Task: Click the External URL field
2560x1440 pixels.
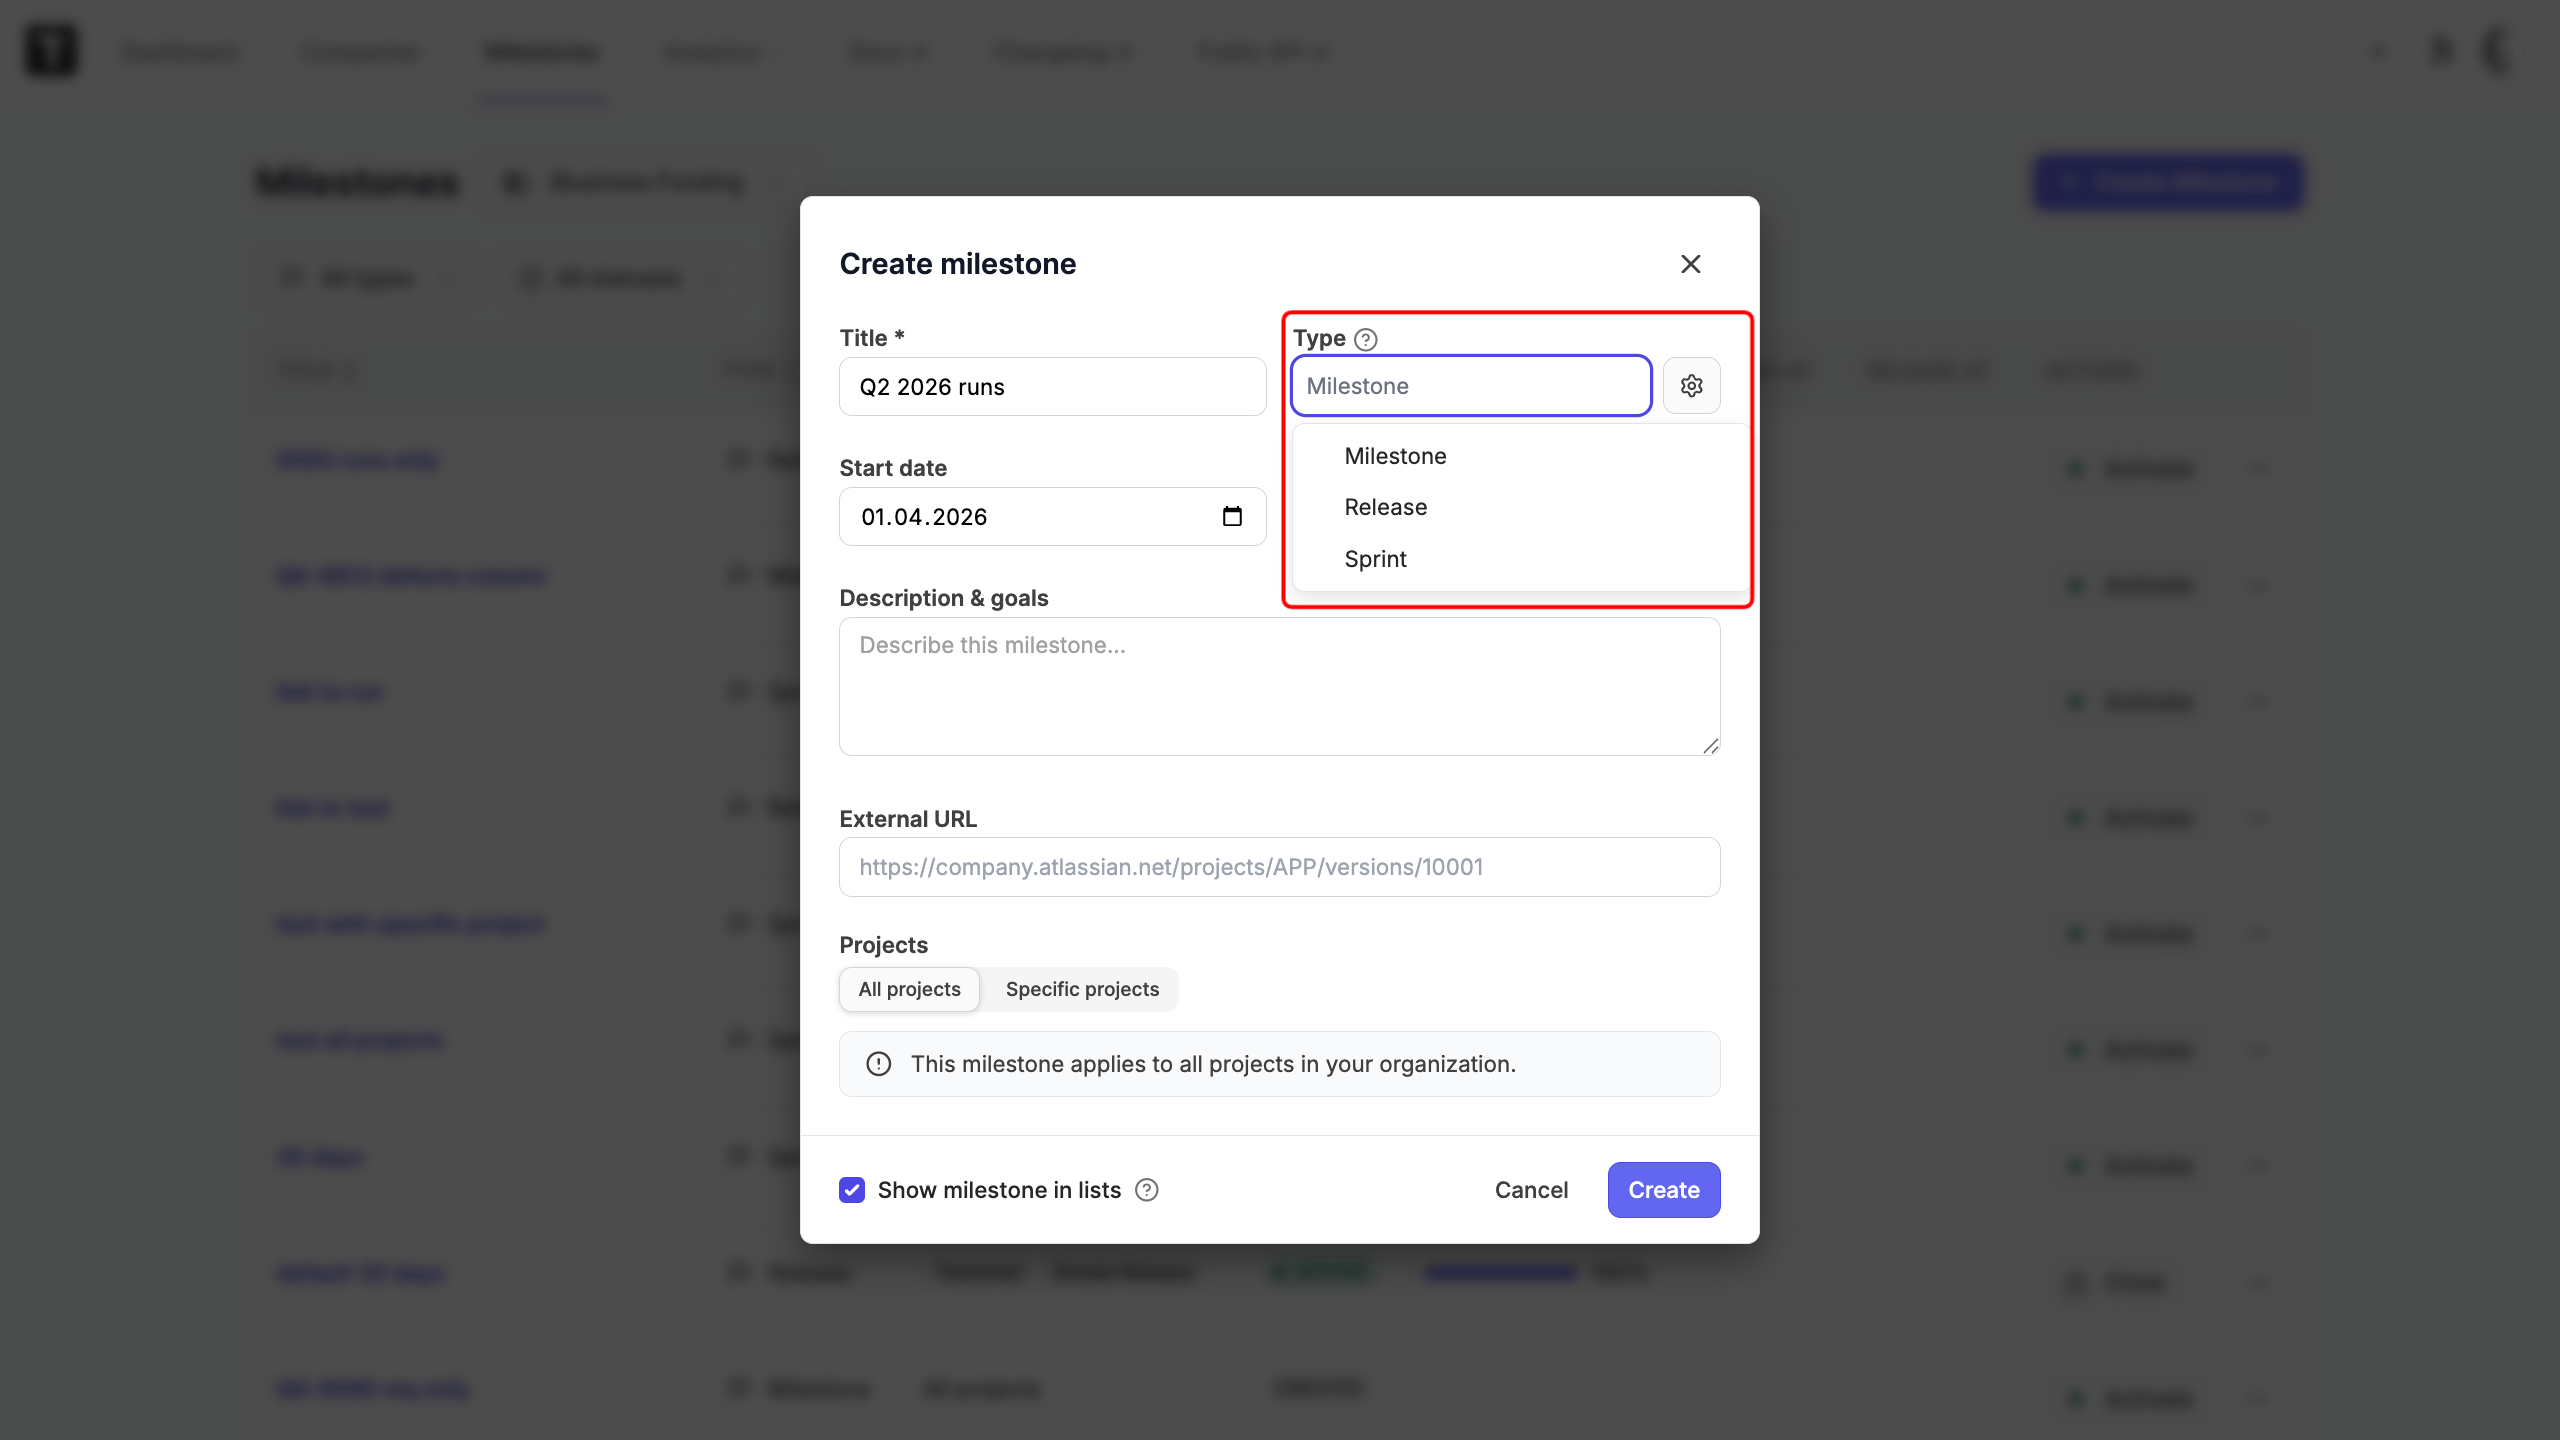Action: pos(1279,867)
